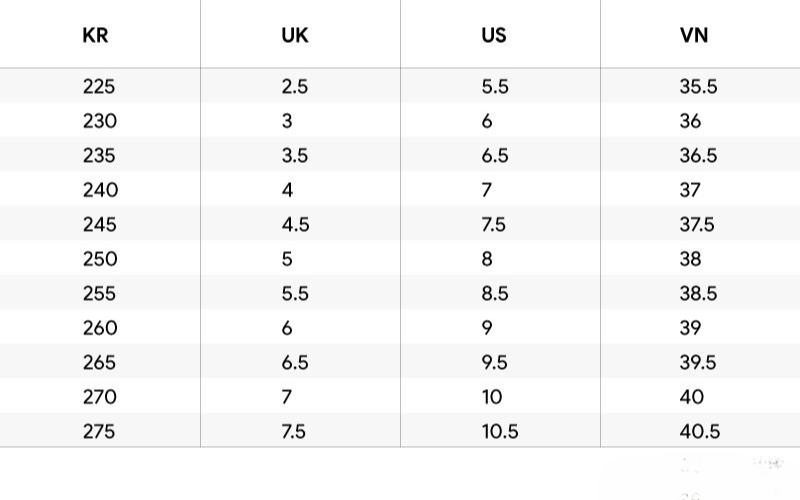
Task: Click the KR column header
Action: [x=95, y=35]
